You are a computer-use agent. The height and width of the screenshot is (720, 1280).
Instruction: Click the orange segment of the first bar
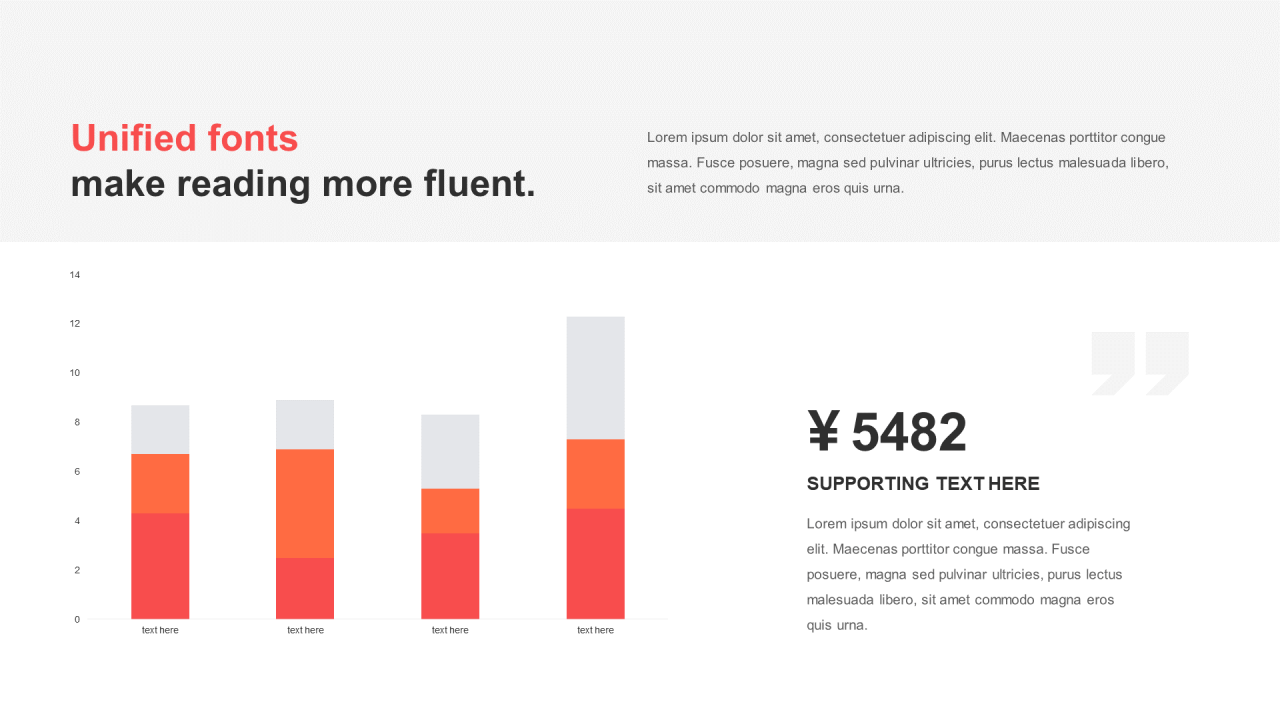coord(160,483)
